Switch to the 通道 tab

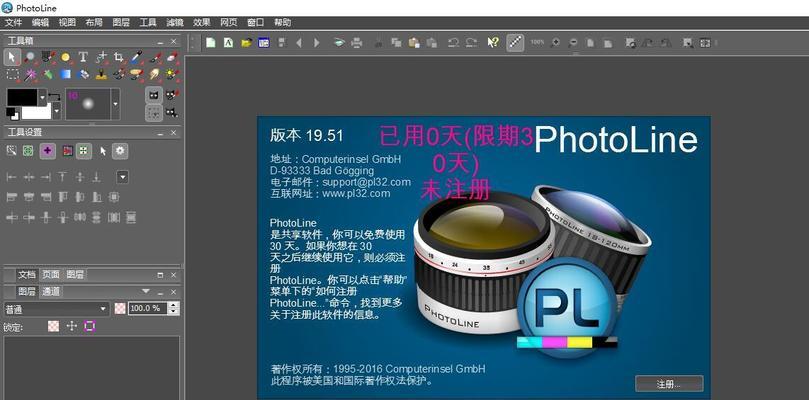(51, 292)
